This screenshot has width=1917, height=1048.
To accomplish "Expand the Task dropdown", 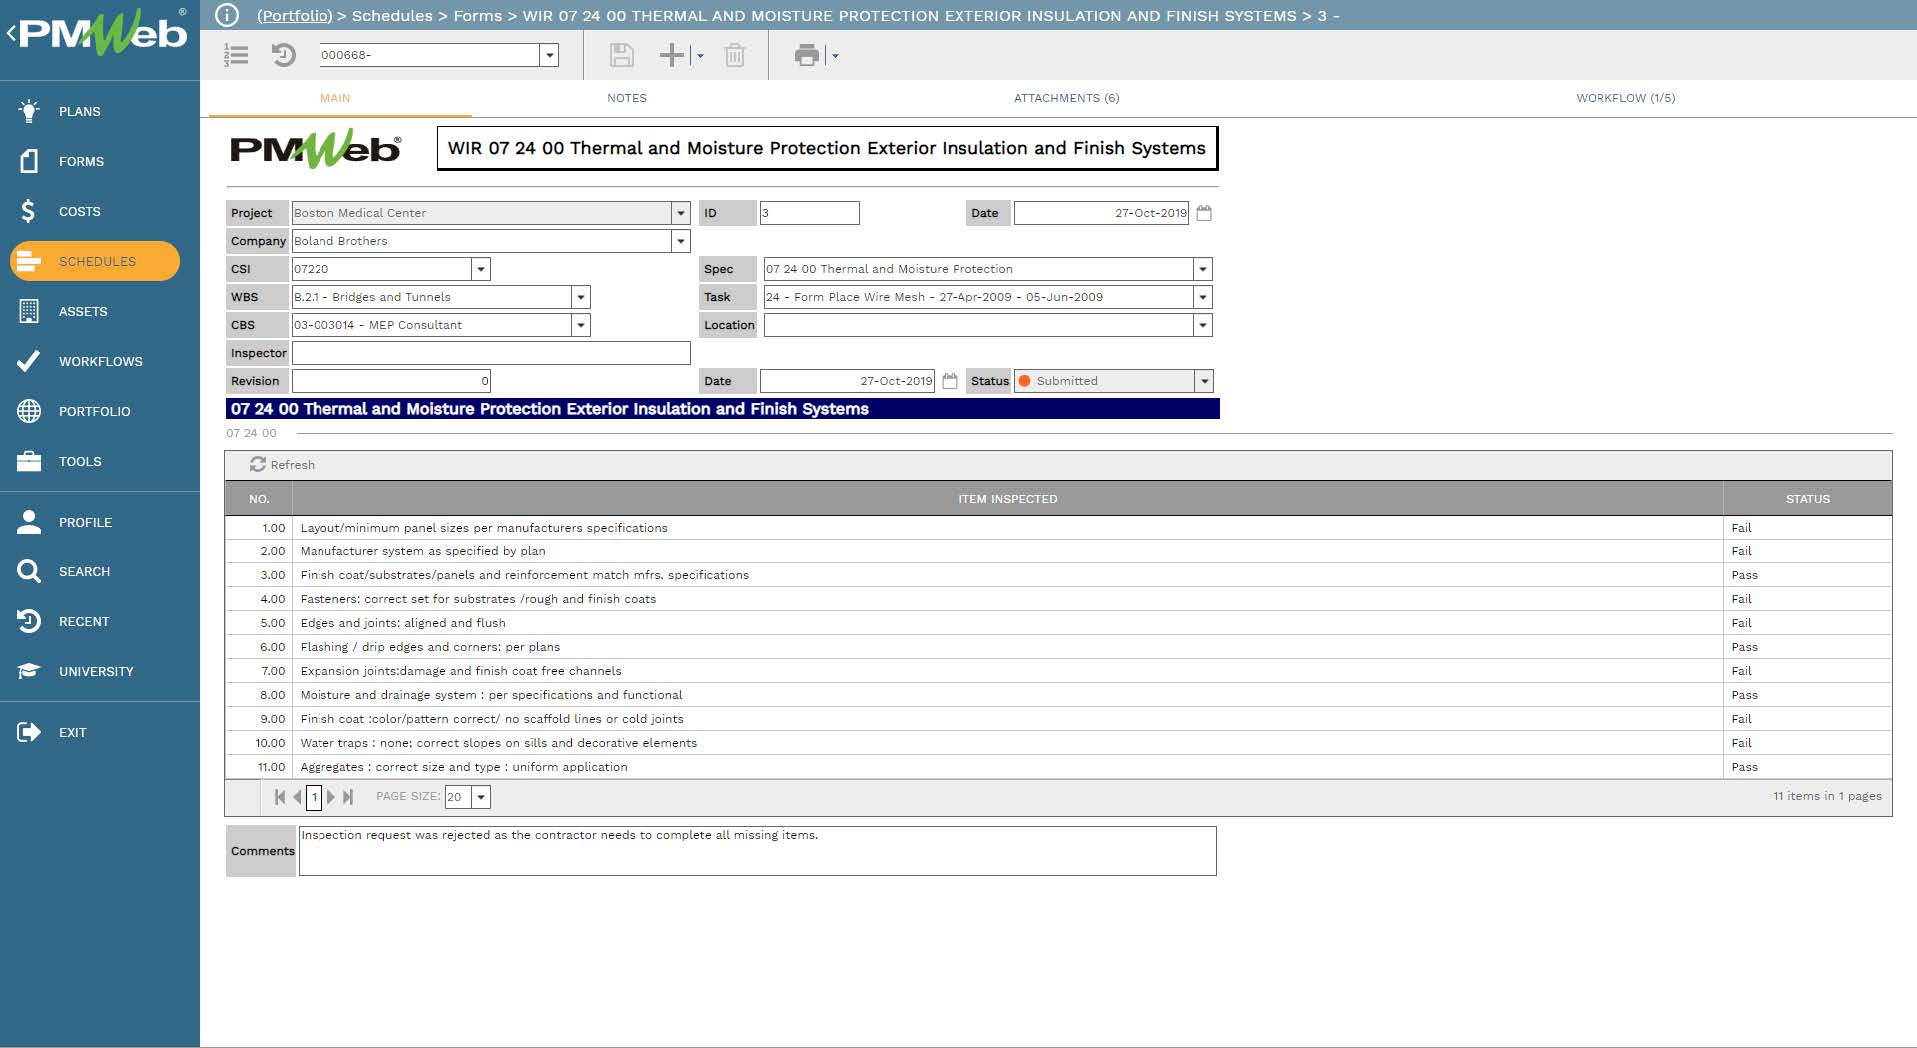I will click(x=1203, y=297).
